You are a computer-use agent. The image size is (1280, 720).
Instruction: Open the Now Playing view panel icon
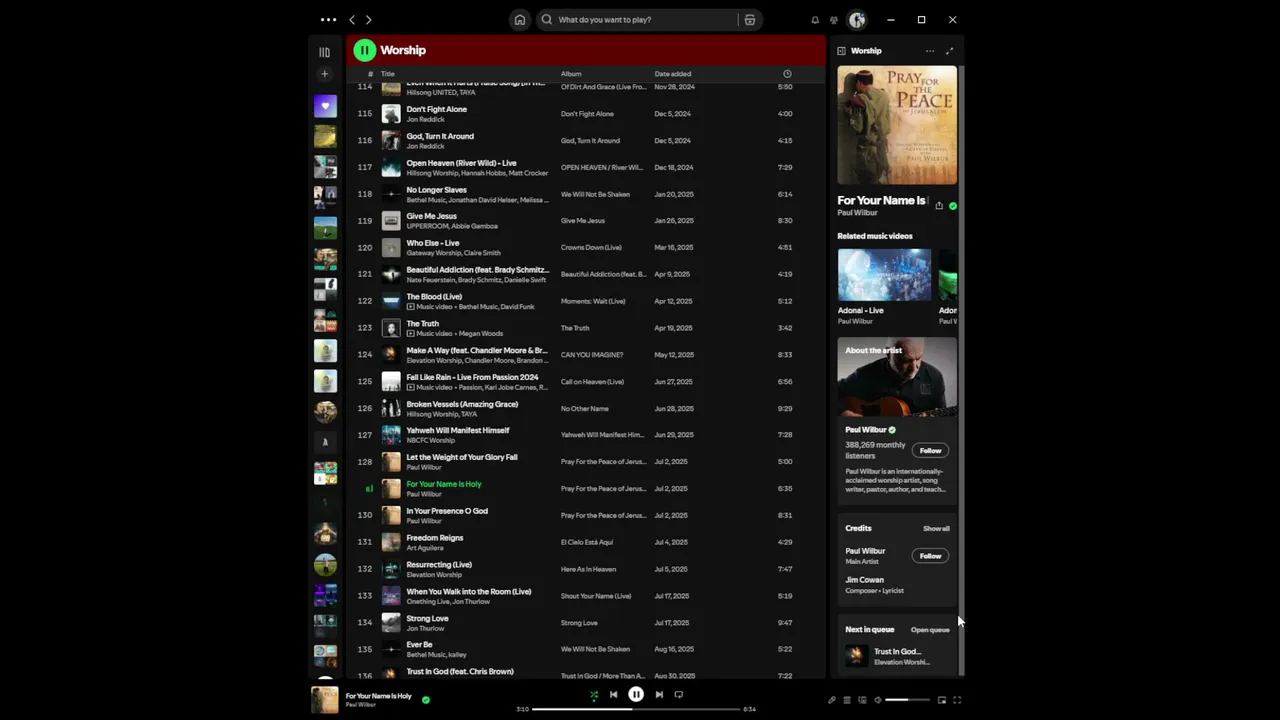842,51
